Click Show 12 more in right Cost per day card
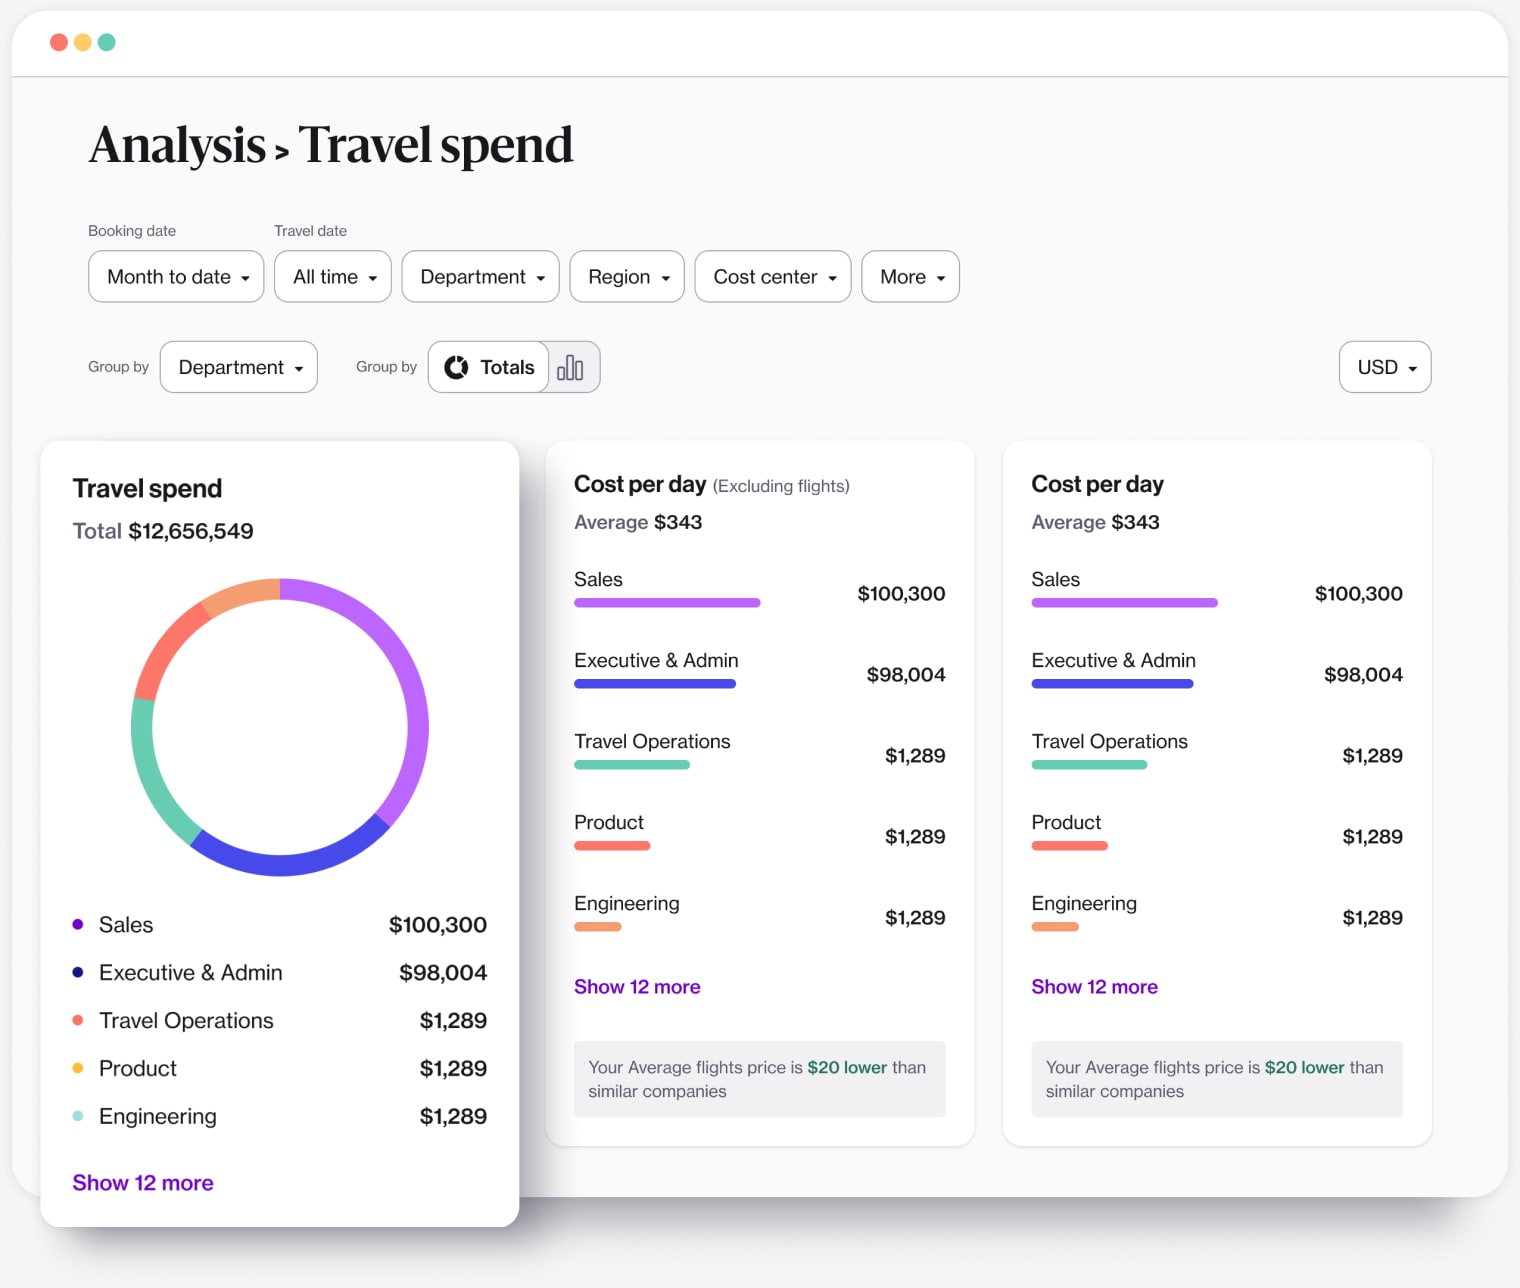The image size is (1520, 1288). click(1095, 987)
